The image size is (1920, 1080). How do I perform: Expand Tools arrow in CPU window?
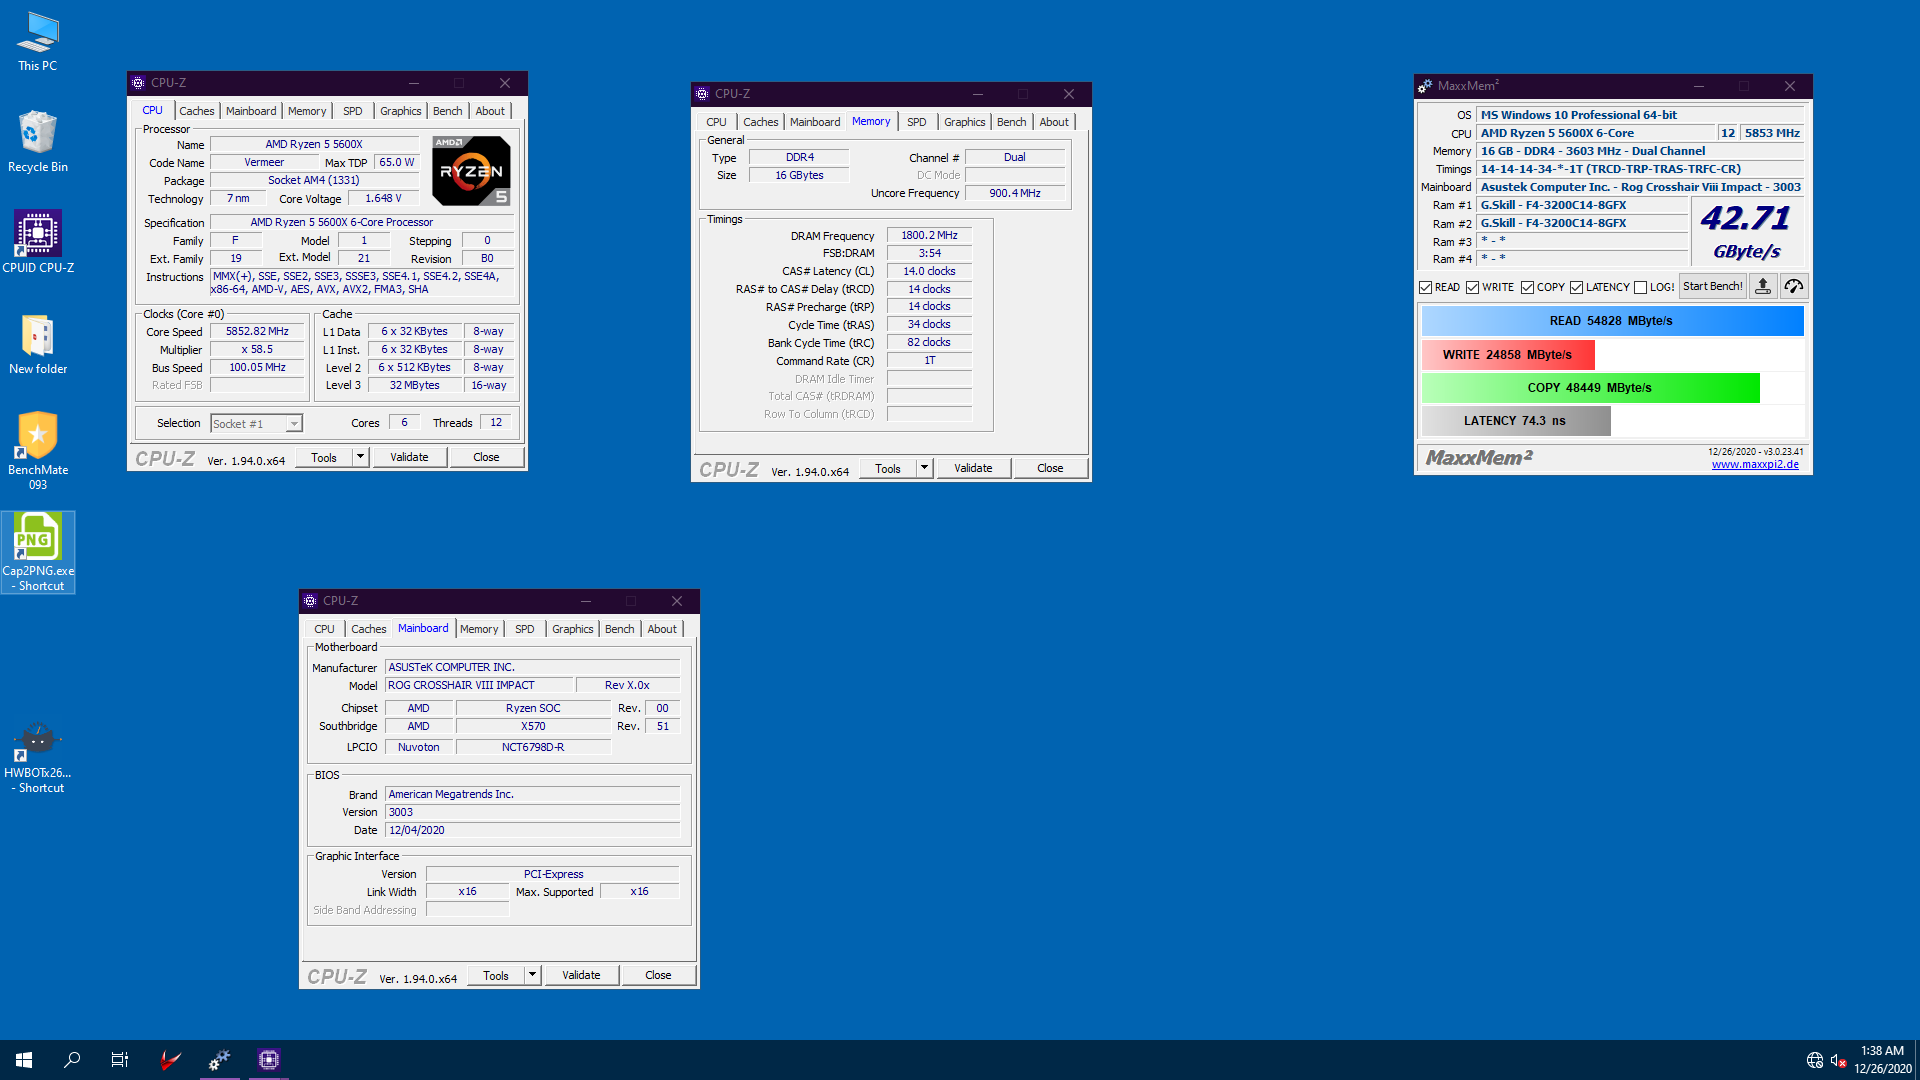pyautogui.click(x=360, y=457)
